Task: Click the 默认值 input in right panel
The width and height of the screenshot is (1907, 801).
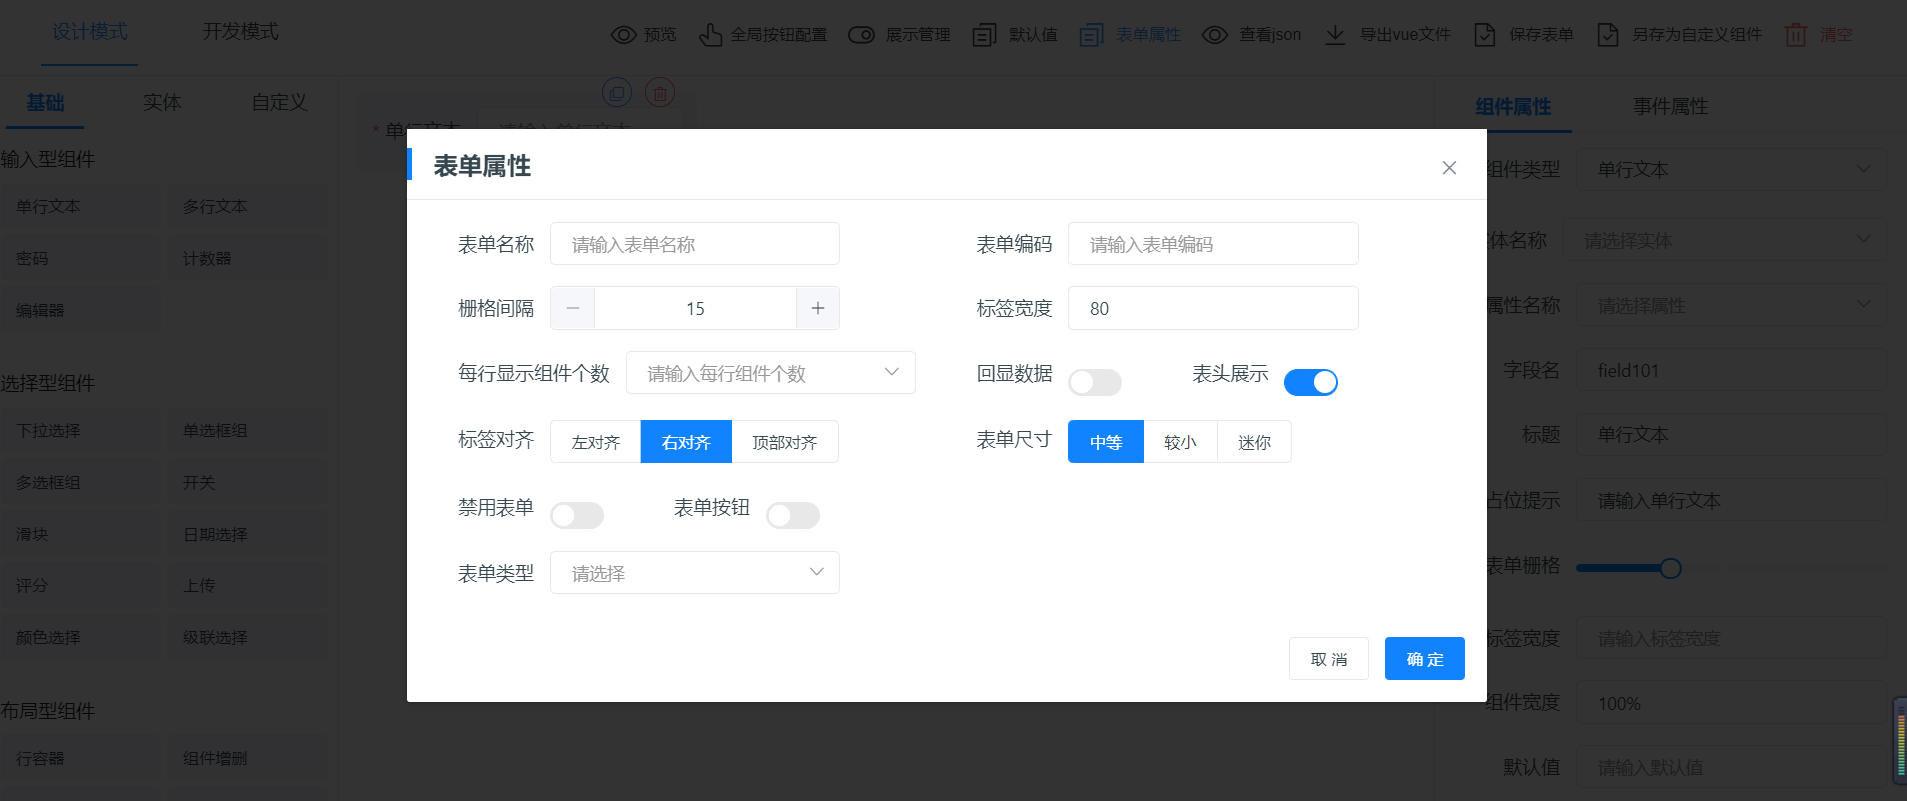Action: click(1732, 767)
